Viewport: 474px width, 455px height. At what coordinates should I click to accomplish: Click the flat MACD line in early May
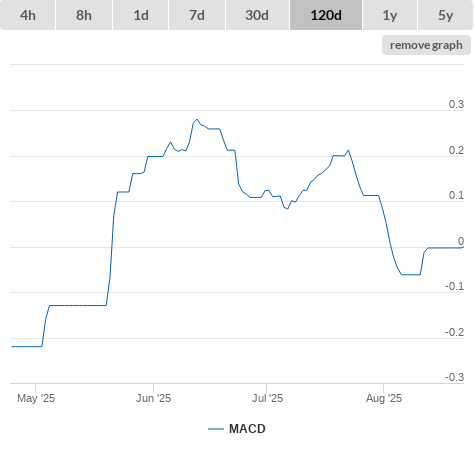click(27, 346)
